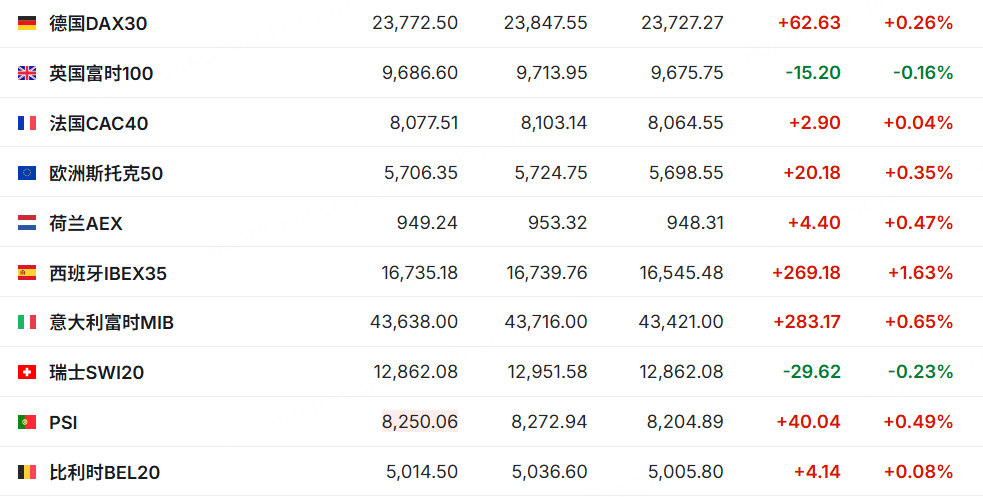Image resolution: width=983 pixels, height=497 pixels.
Task: Open the 欧洲斯托克50 index link
Action: click(x=106, y=173)
